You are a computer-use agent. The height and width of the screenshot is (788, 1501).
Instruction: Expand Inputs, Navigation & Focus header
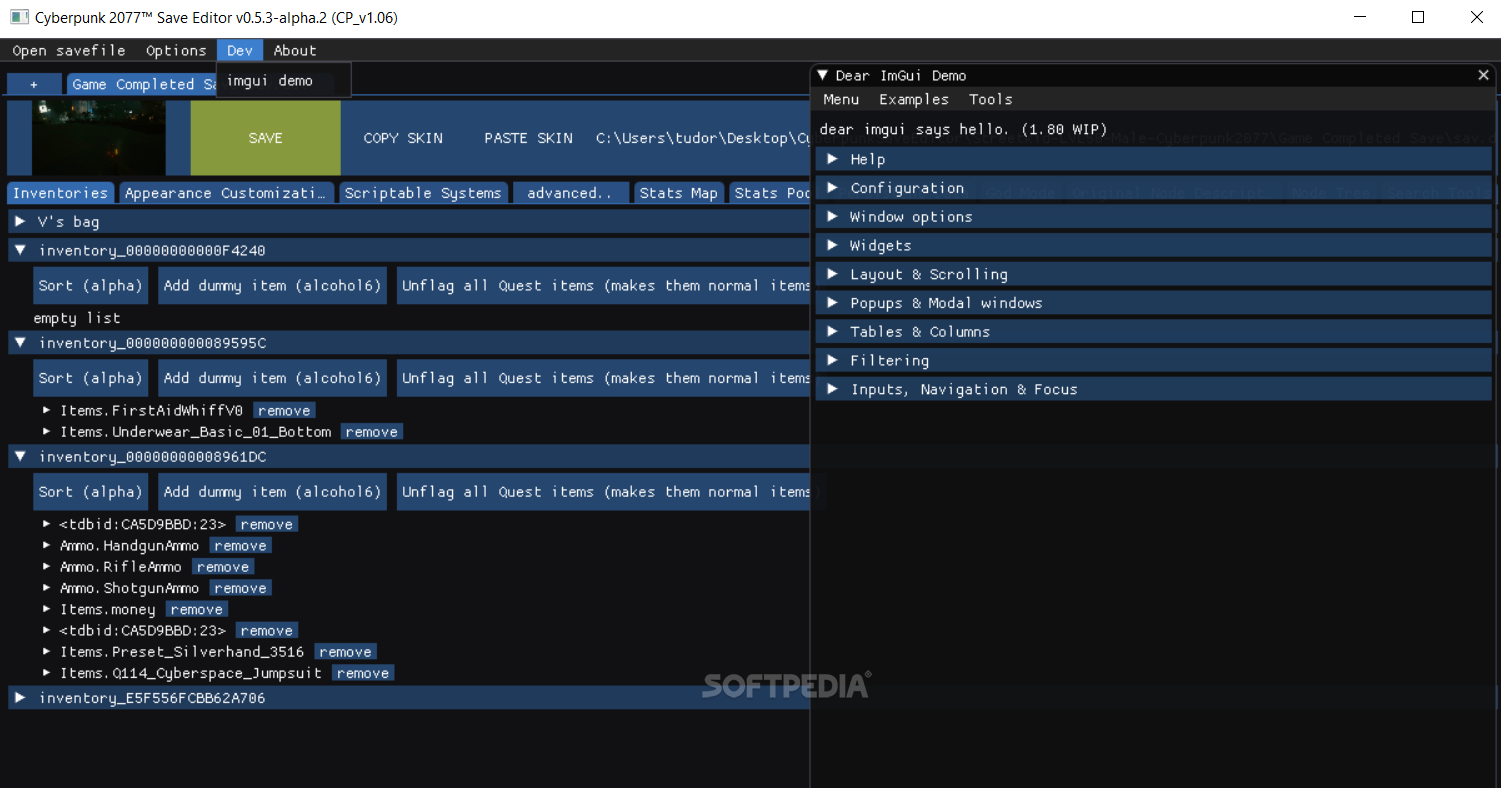tap(1154, 389)
